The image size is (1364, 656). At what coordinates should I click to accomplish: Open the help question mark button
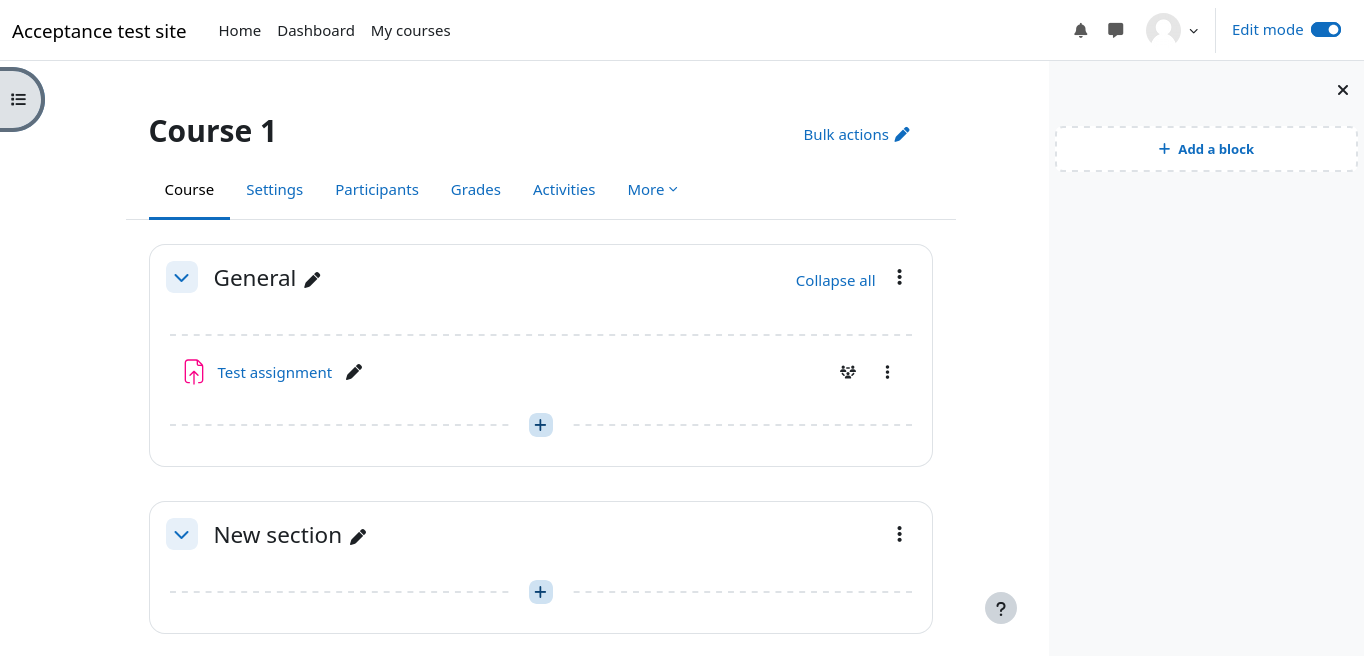pos(1000,608)
